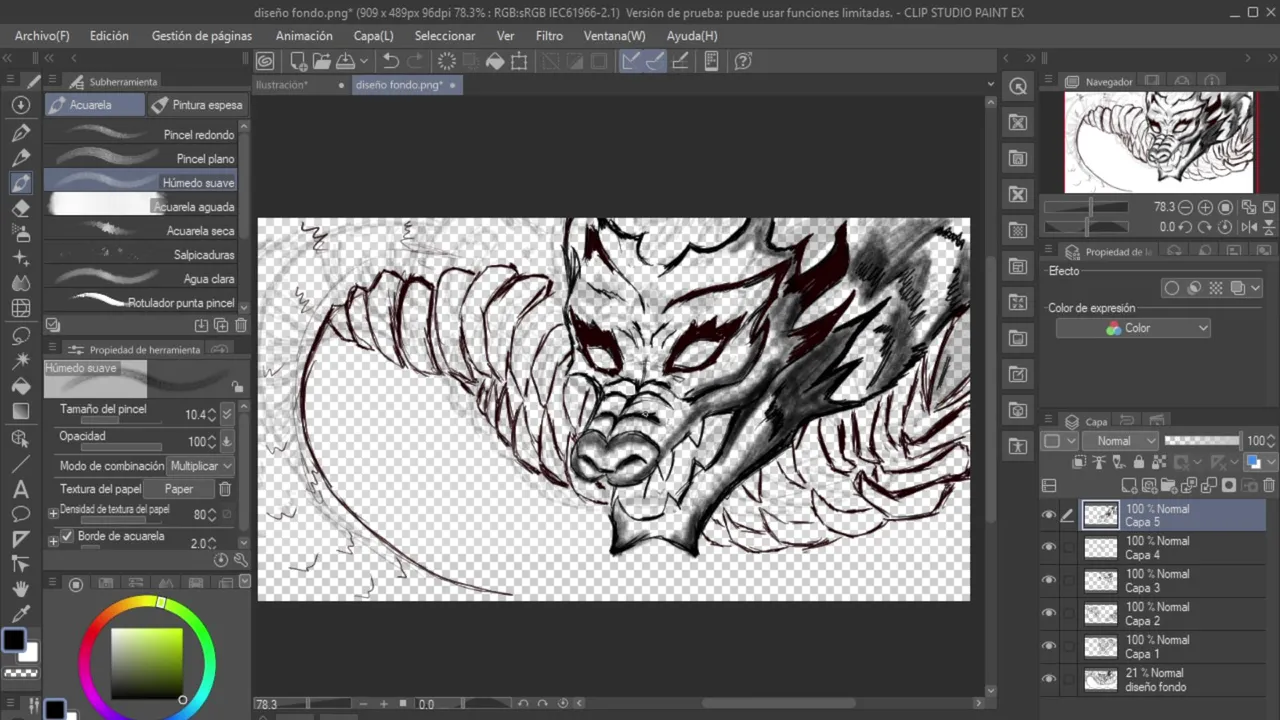1280x720 pixels.
Task: Select the Auto-select magic wand tool
Action: [x=20, y=360]
